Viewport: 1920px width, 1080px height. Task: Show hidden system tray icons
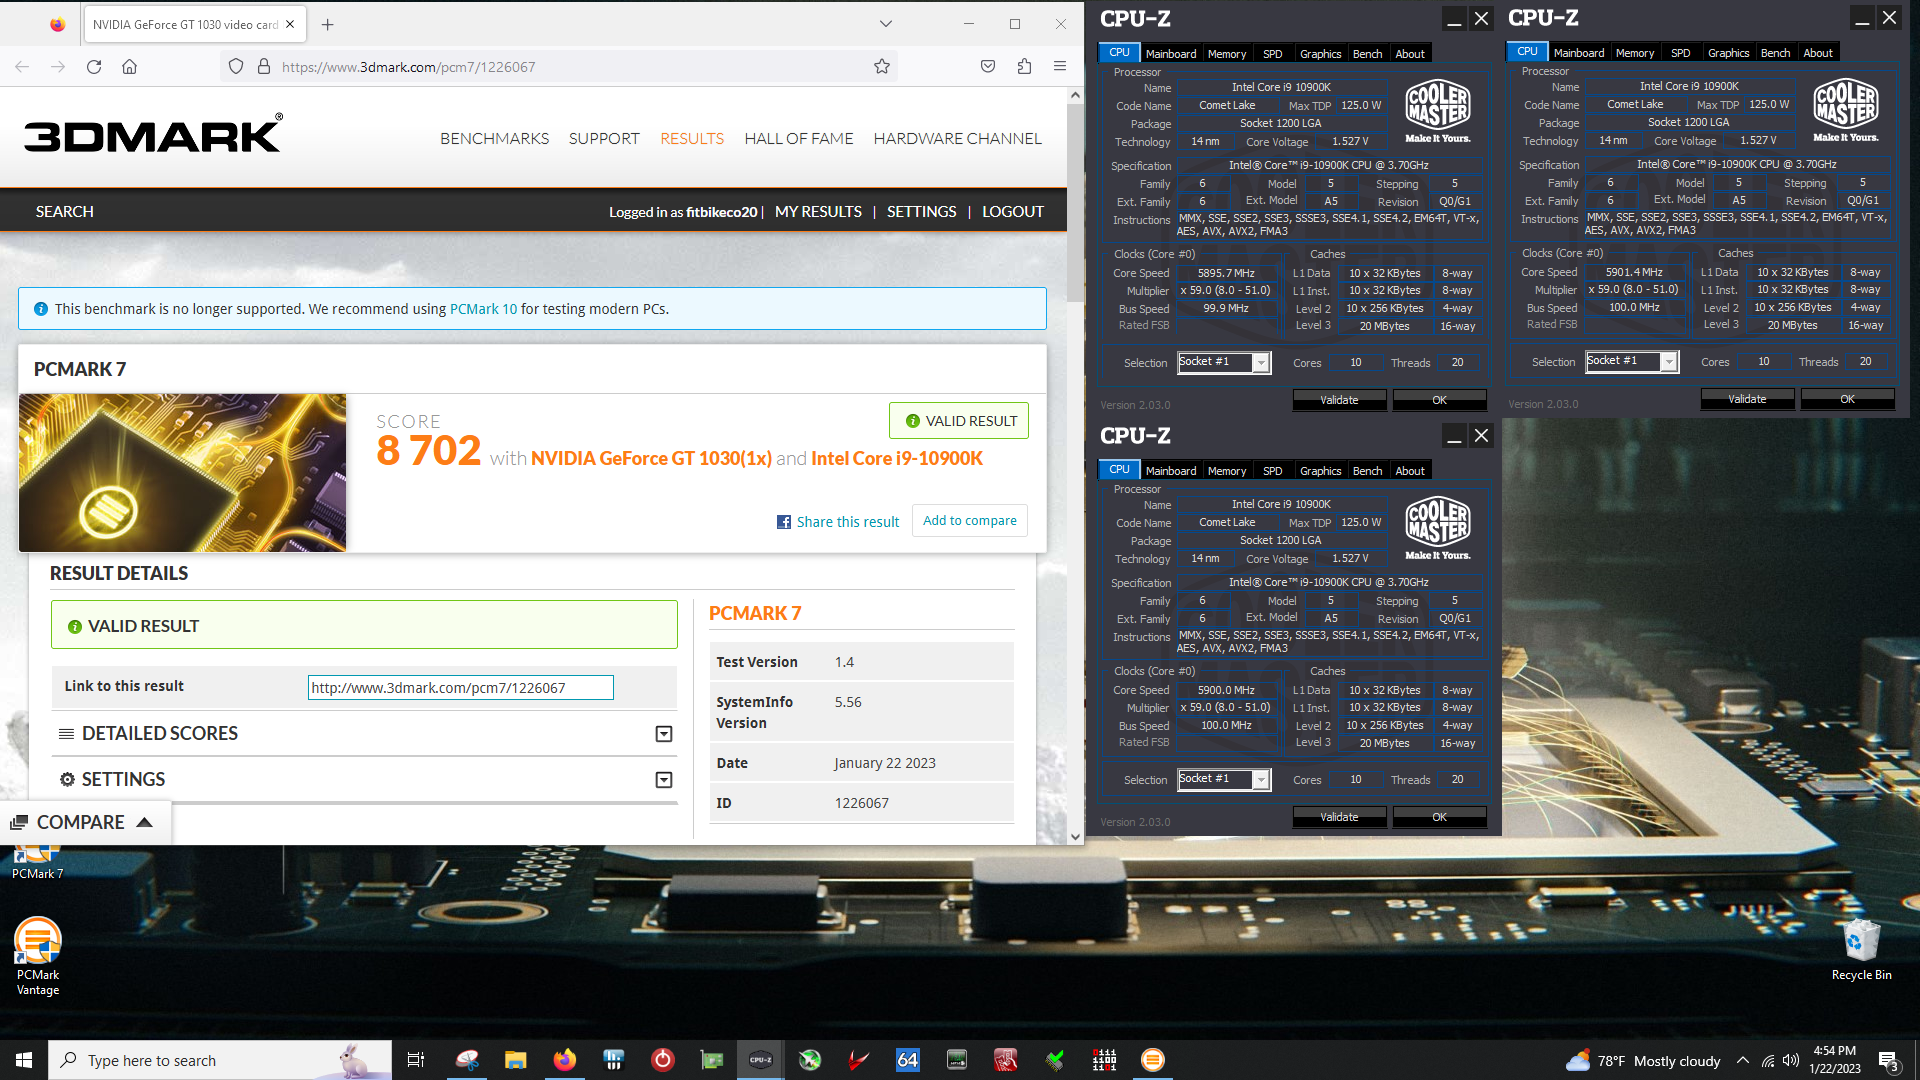point(1743,1060)
